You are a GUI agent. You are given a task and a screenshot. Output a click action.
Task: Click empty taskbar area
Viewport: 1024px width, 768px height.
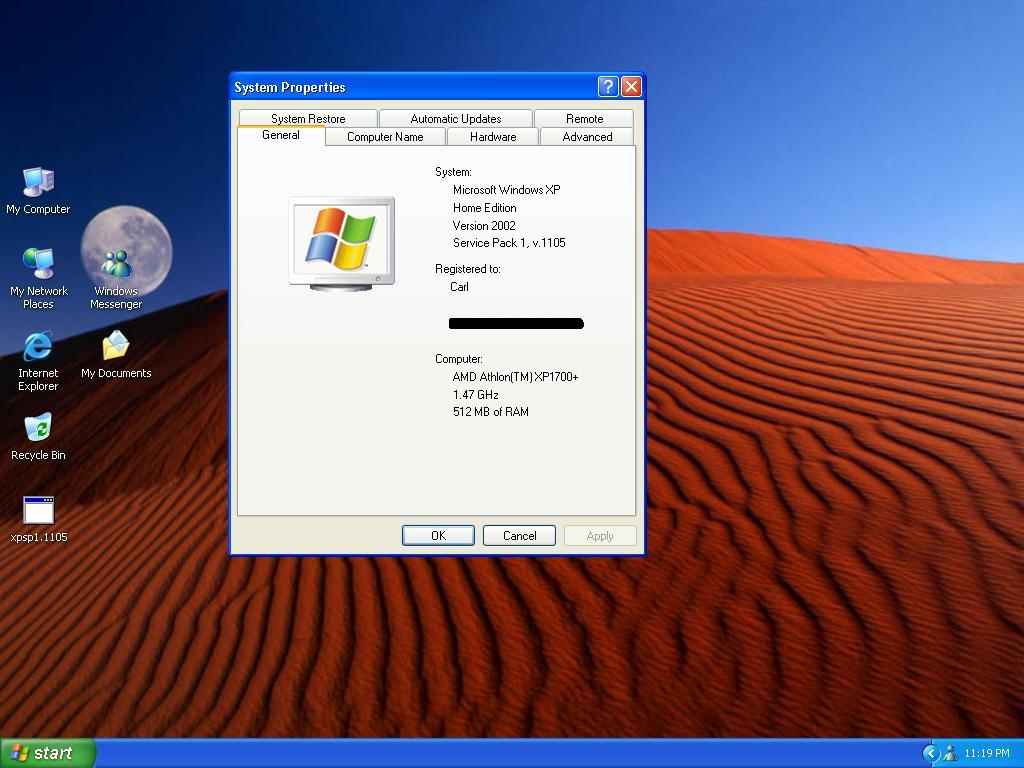(x=509, y=753)
